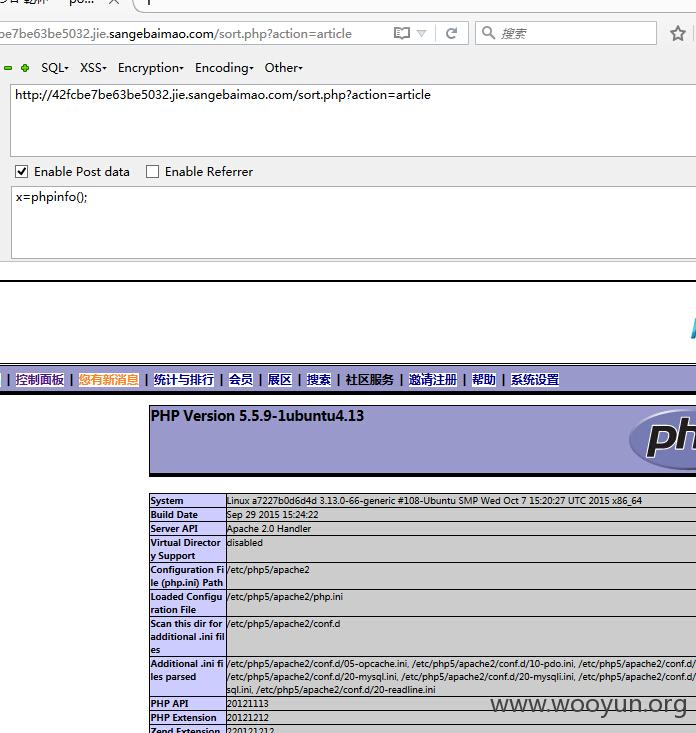Image resolution: width=696 pixels, height=733 pixels.
Task: Click inside the HackBar URL textarea
Action: click(x=353, y=121)
